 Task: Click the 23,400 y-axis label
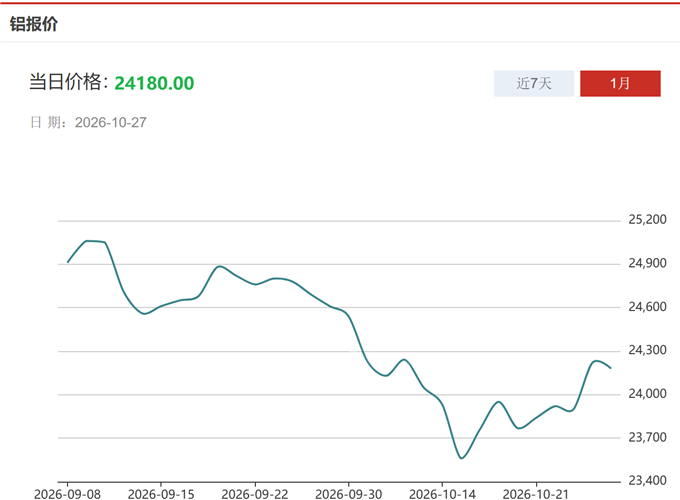(x=647, y=480)
